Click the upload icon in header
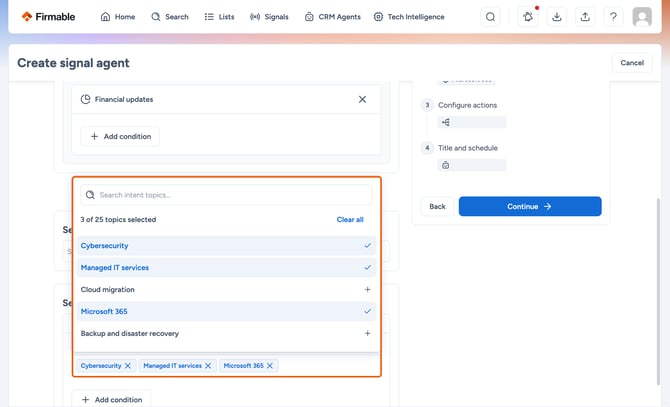 tap(585, 17)
